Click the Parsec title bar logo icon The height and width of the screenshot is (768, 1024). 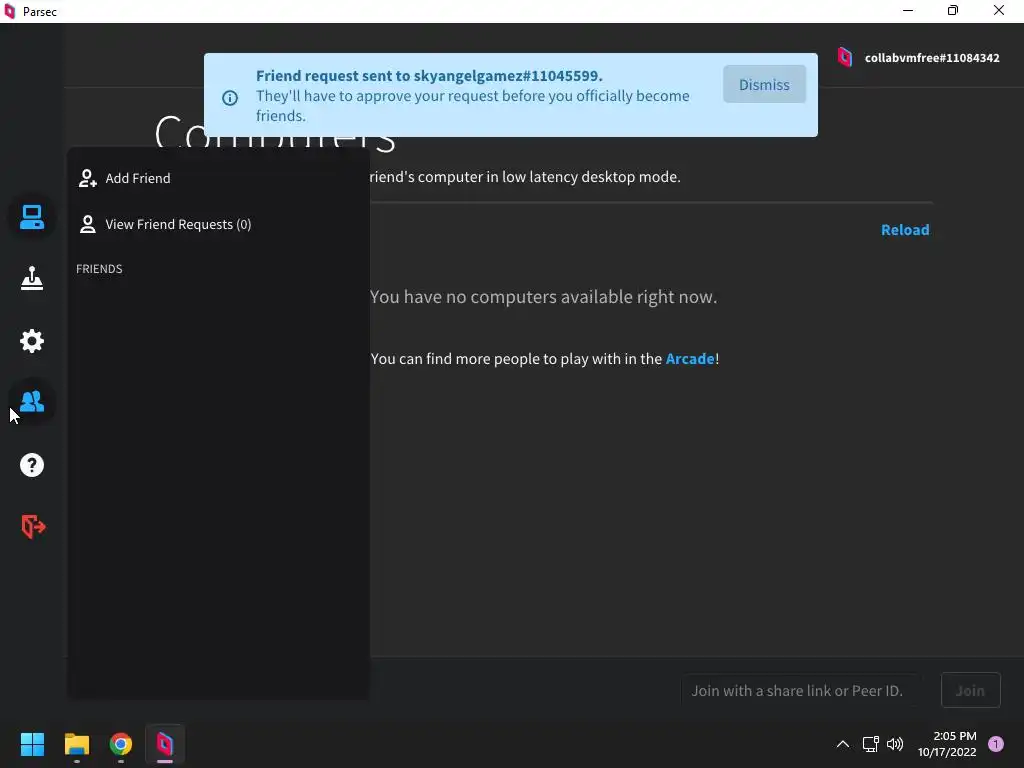click(10, 11)
